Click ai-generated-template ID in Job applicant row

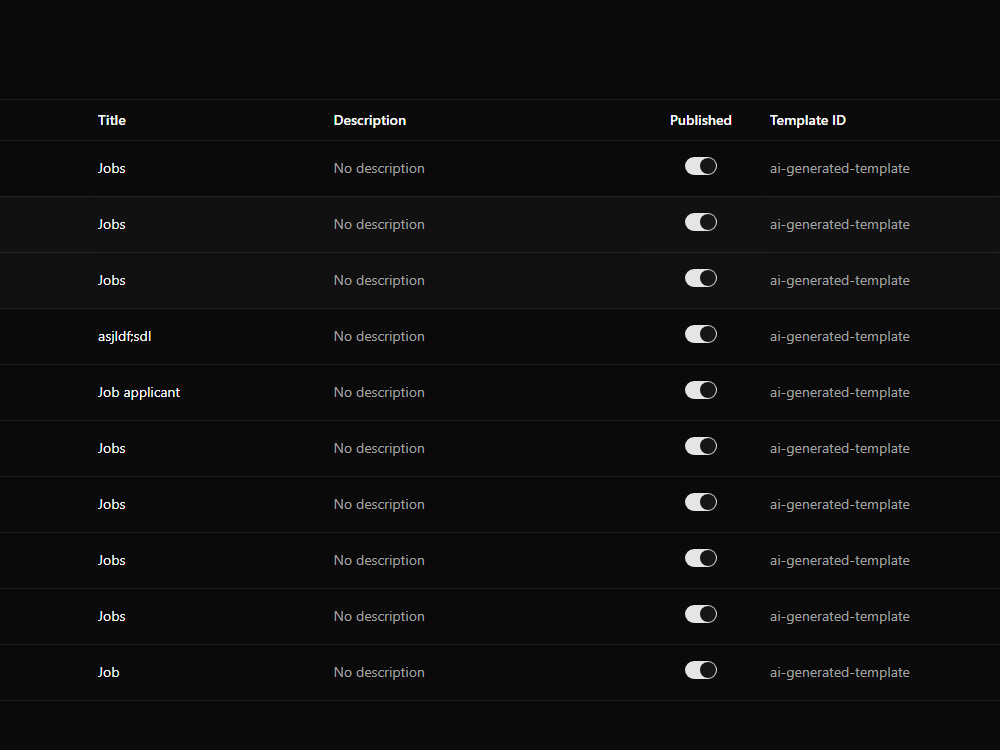tap(839, 393)
